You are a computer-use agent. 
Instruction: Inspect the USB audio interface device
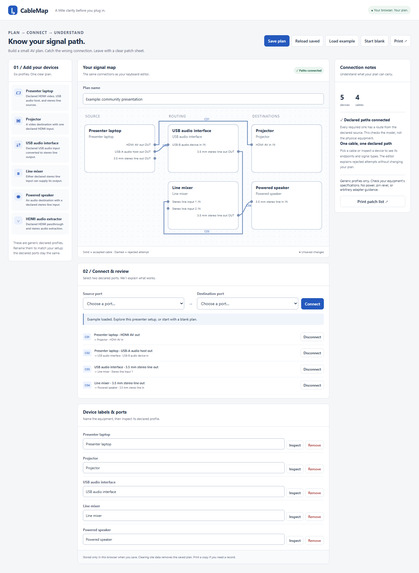(295, 493)
